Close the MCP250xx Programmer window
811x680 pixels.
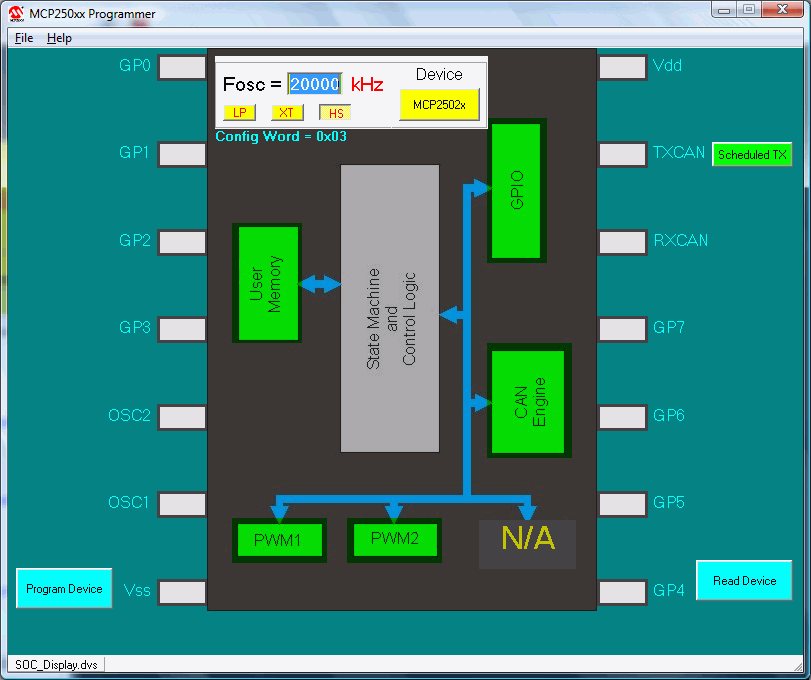pyautogui.click(x=783, y=9)
